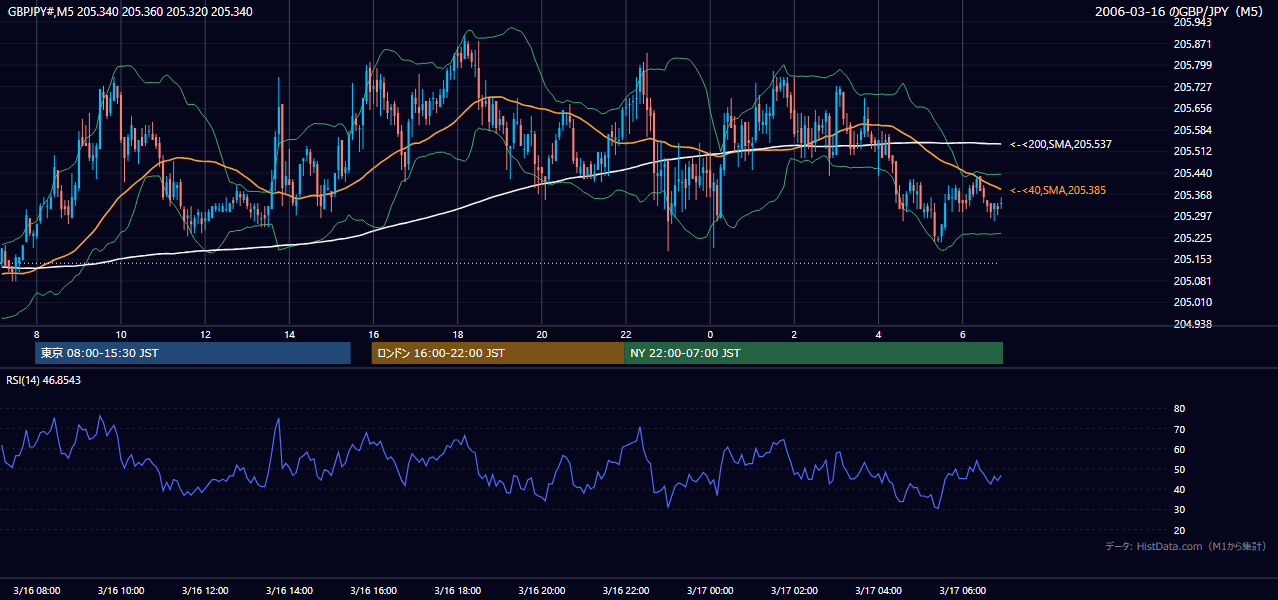Click the bottom date label 3/17 06:00
Image resolution: width=1278 pixels, height=600 pixels.
[x=965, y=590]
